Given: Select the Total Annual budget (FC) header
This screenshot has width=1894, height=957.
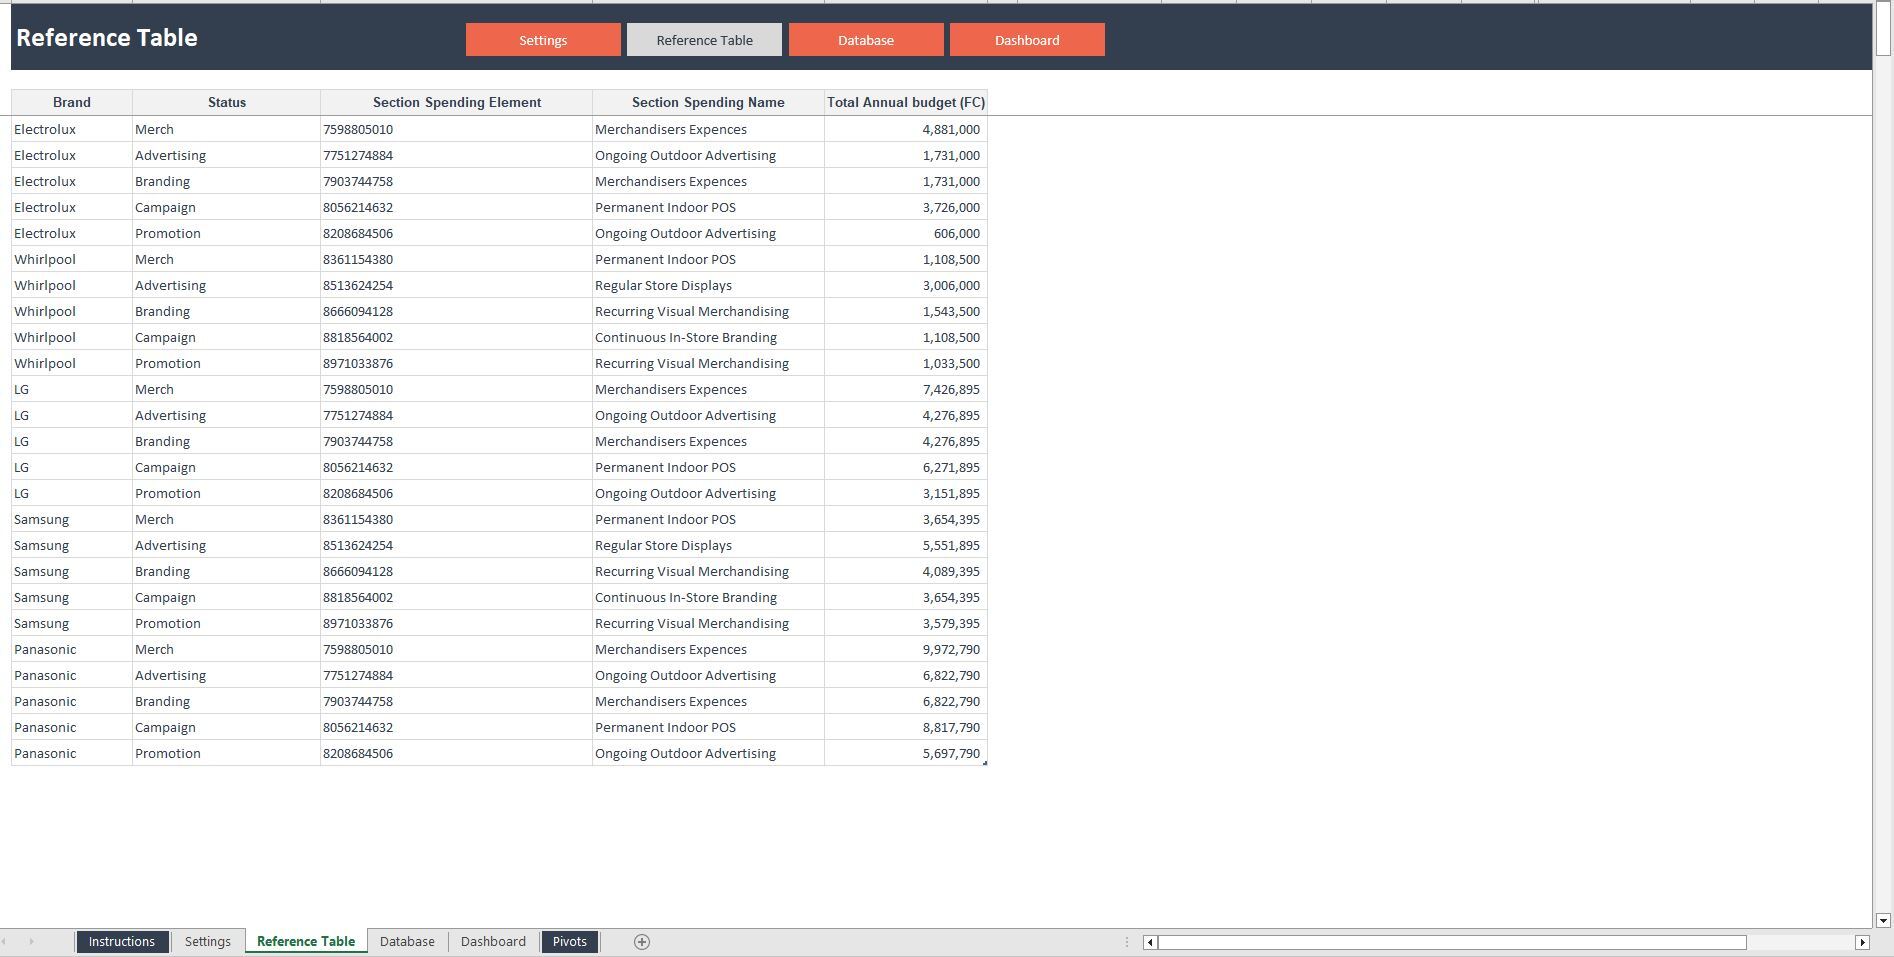Looking at the screenshot, I should click(906, 102).
